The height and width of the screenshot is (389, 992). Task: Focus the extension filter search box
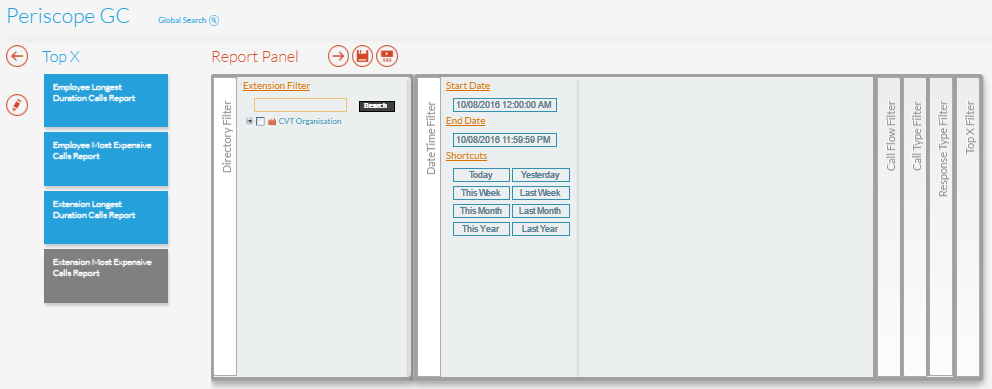click(x=301, y=105)
